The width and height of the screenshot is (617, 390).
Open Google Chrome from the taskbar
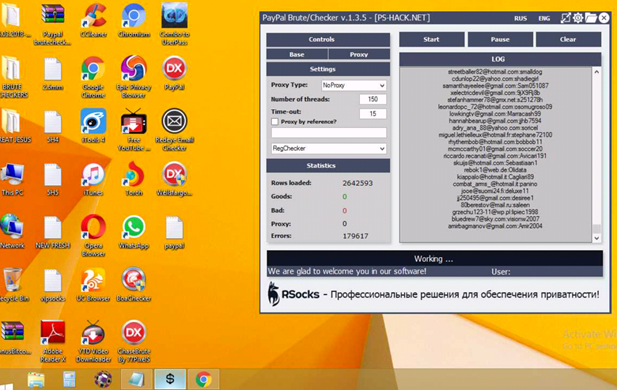click(x=203, y=379)
